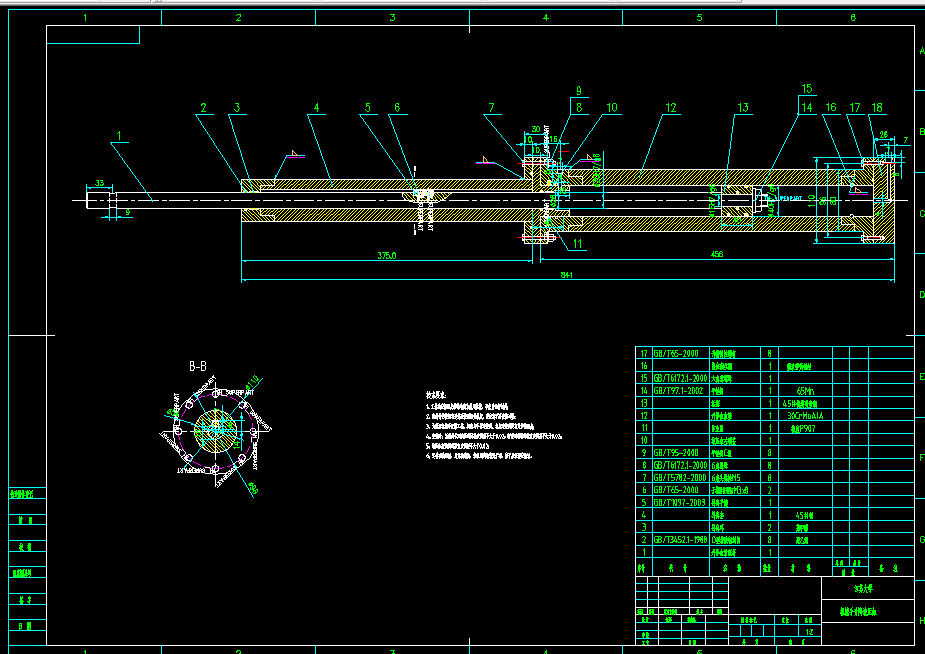Click the GB/T97.1-2002 cell in the parts list
Image resolution: width=925 pixels, height=654 pixels.
680,391
